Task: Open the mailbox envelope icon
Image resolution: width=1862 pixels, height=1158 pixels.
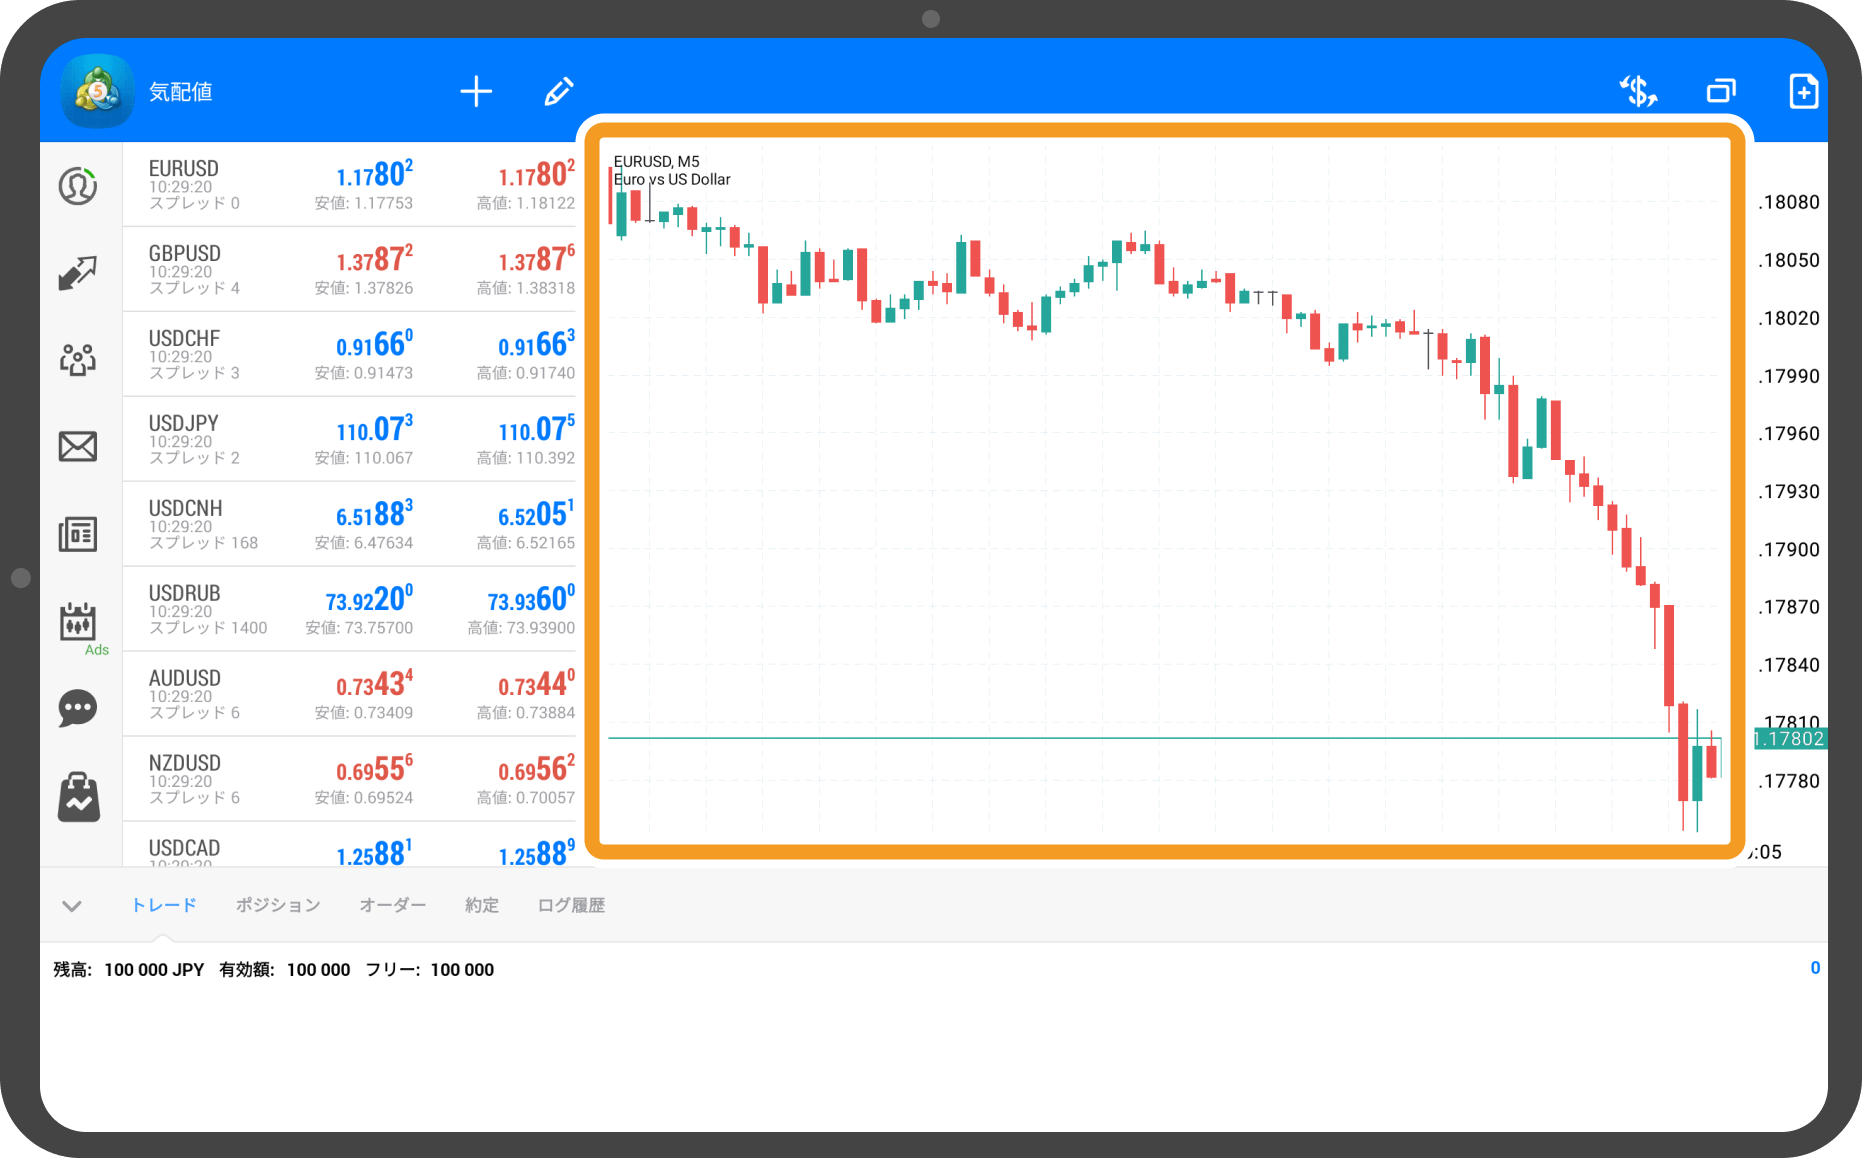Action: coord(78,446)
